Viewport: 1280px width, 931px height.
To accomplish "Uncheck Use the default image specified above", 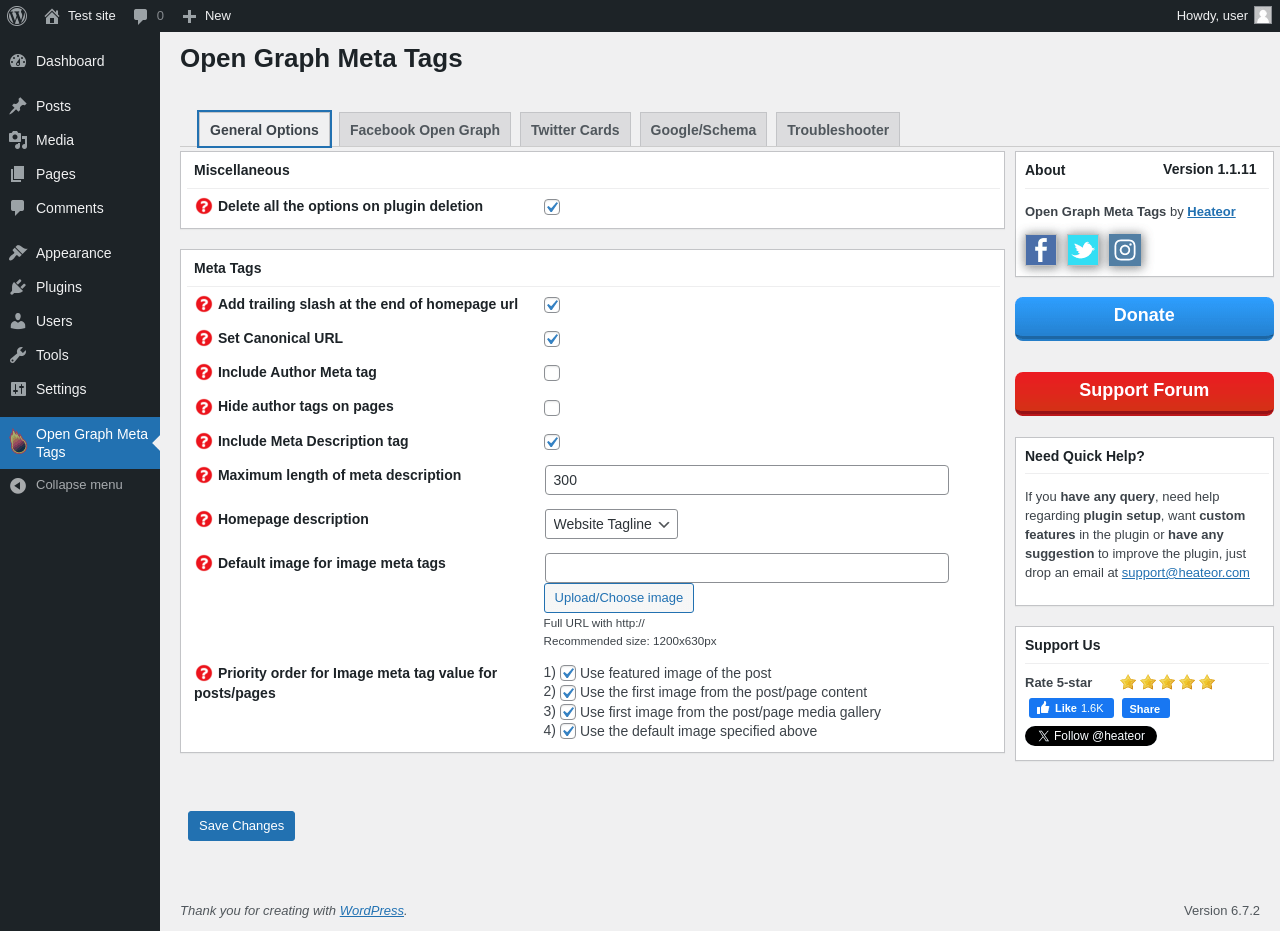I will [568, 731].
